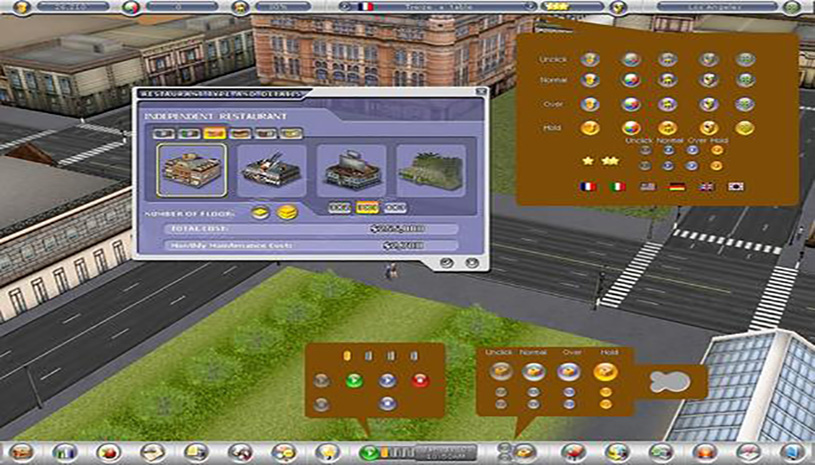
Task: Choose the second restaurant building design
Action: (272, 170)
